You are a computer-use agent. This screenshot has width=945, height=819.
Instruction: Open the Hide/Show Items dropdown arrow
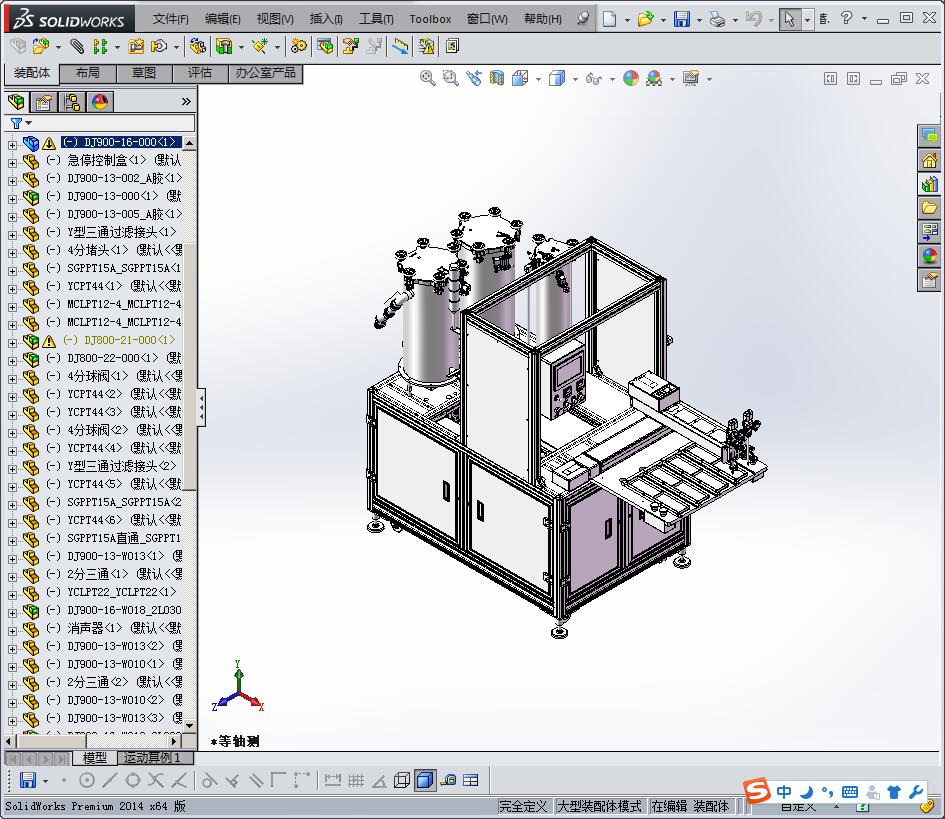click(612, 79)
